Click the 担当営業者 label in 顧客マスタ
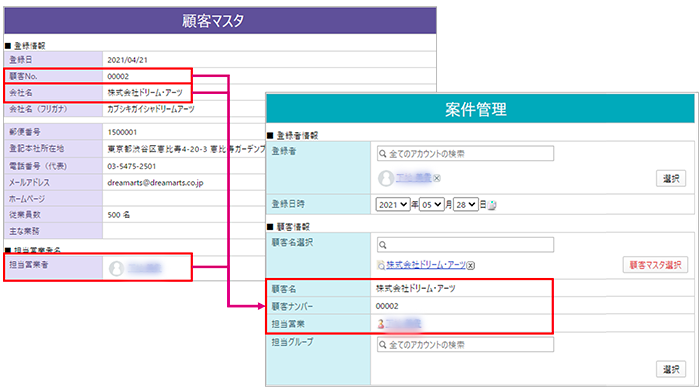 point(29,265)
